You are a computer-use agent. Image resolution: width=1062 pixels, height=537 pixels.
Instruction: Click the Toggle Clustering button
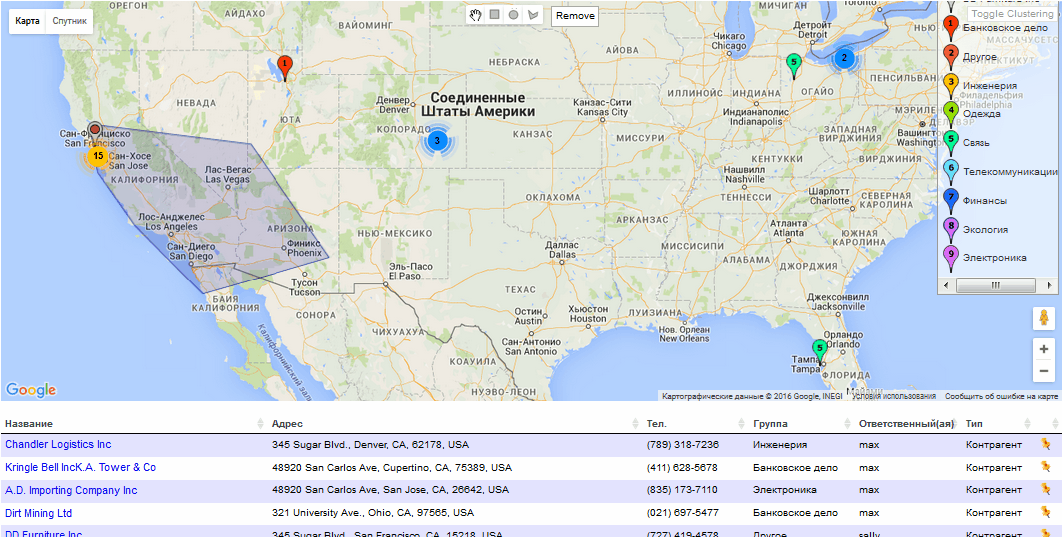tap(1012, 14)
